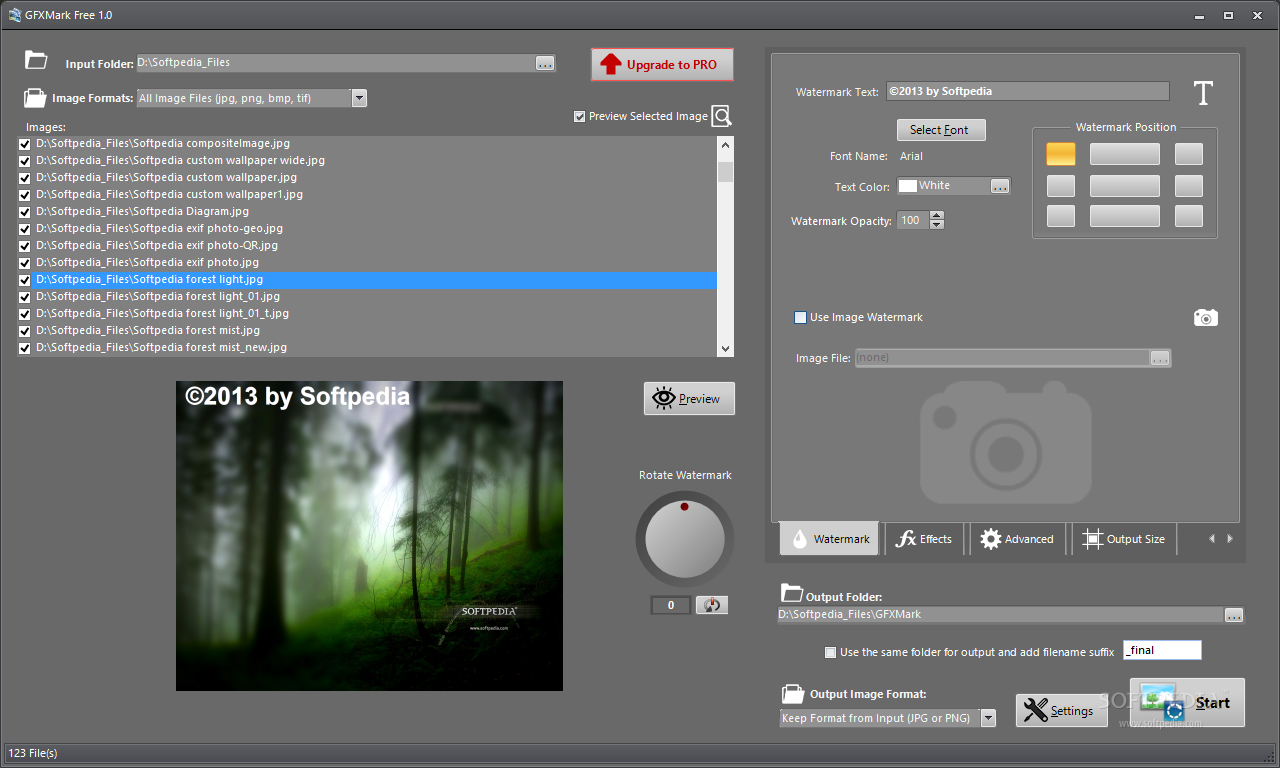Select center watermark position
Viewport: 1280px width, 768px height.
[x=1124, y=186]
